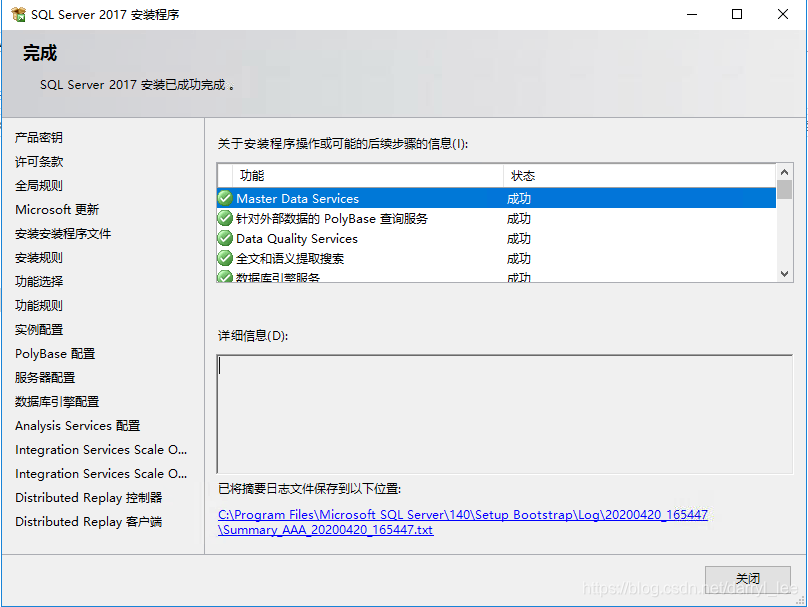Minimize the SQL Server setup window
808x607 pixels.
[x=692, y=14]
